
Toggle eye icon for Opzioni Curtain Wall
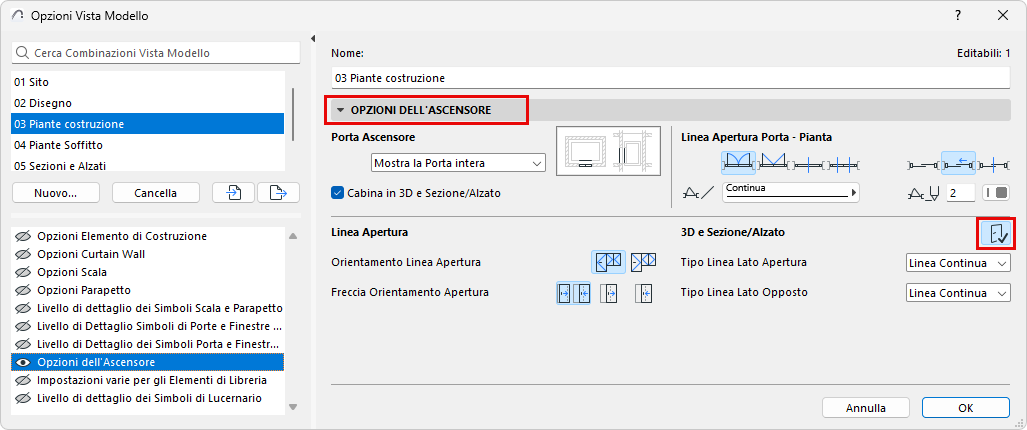[23, 254]
